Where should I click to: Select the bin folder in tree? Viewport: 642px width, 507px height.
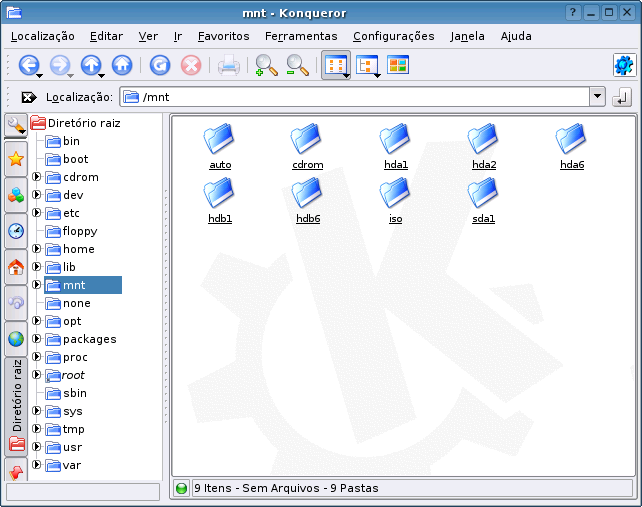63,141
